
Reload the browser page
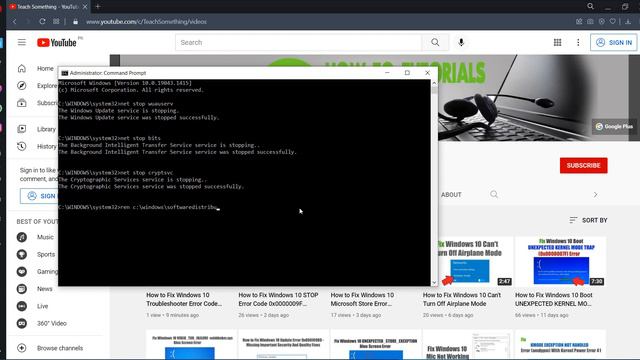(42, 22)
